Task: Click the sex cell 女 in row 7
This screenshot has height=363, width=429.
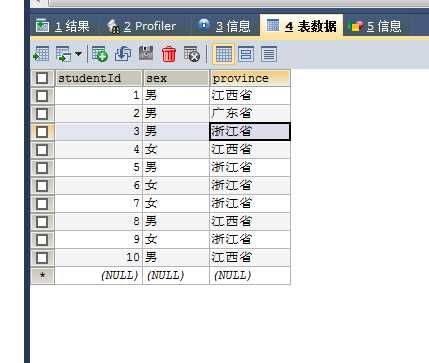Action: click(176, 204)
